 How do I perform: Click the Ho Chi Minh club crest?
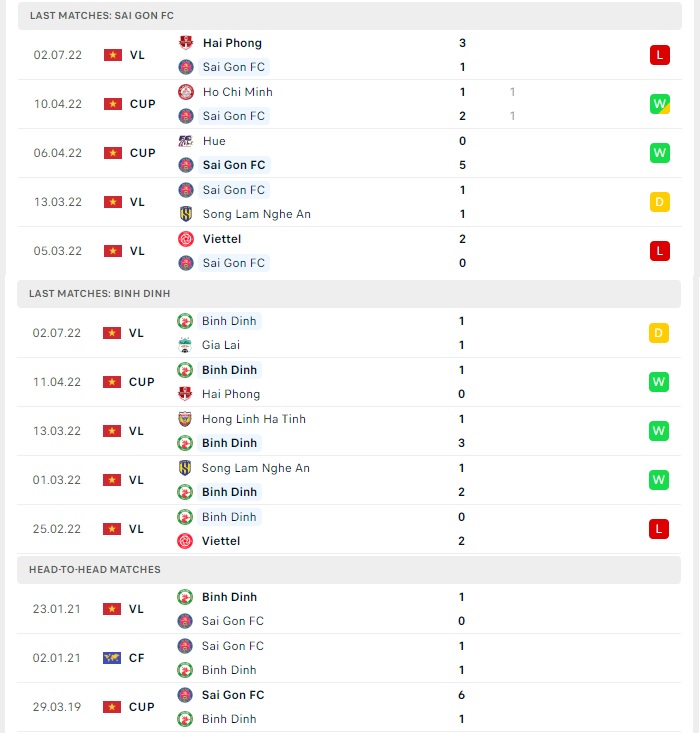pos(186,92)
